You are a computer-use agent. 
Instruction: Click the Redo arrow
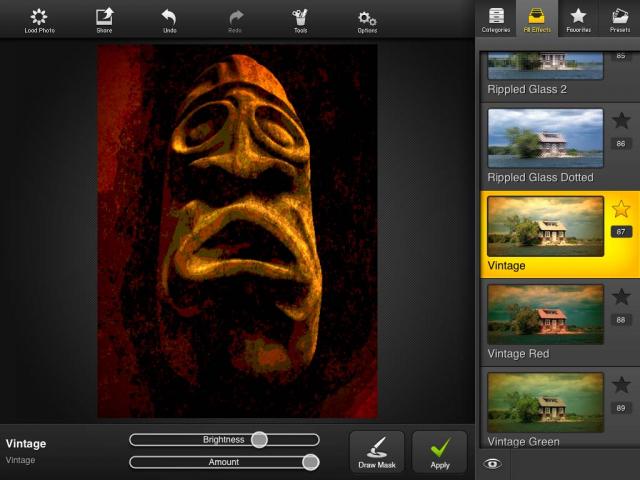point(236,19)
